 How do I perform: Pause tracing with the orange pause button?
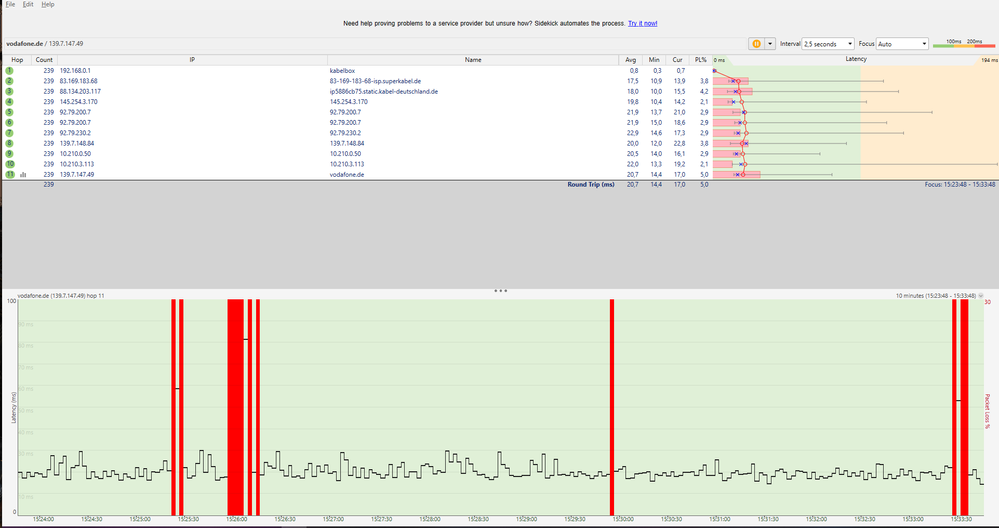756,44
